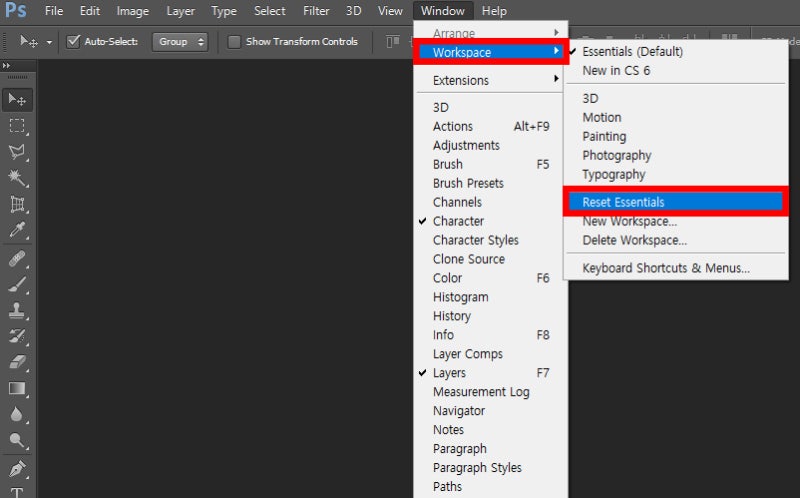Open the Workspace submenu
Image resolution: width=800 pixels, height=498 pixels.
(490, 52)
